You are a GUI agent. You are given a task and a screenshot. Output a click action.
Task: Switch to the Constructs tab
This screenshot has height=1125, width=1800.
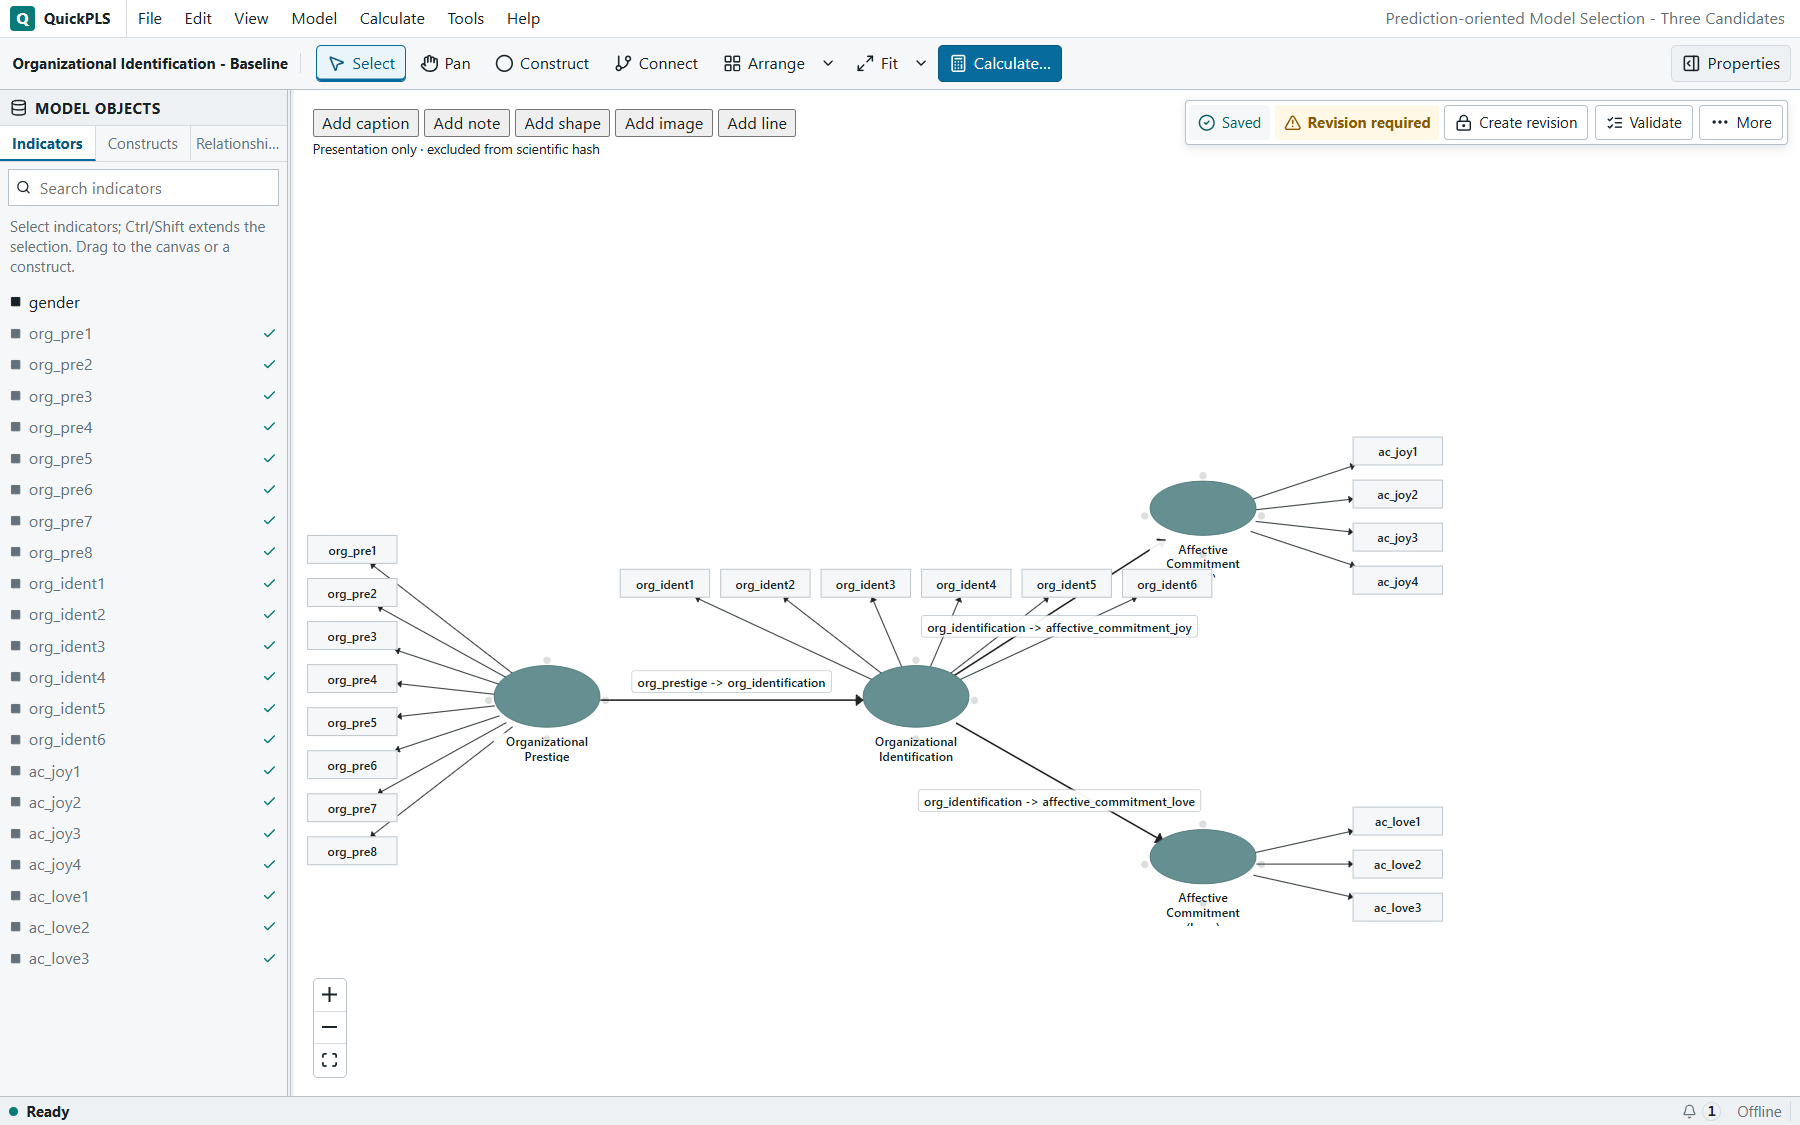click(143, 144)
